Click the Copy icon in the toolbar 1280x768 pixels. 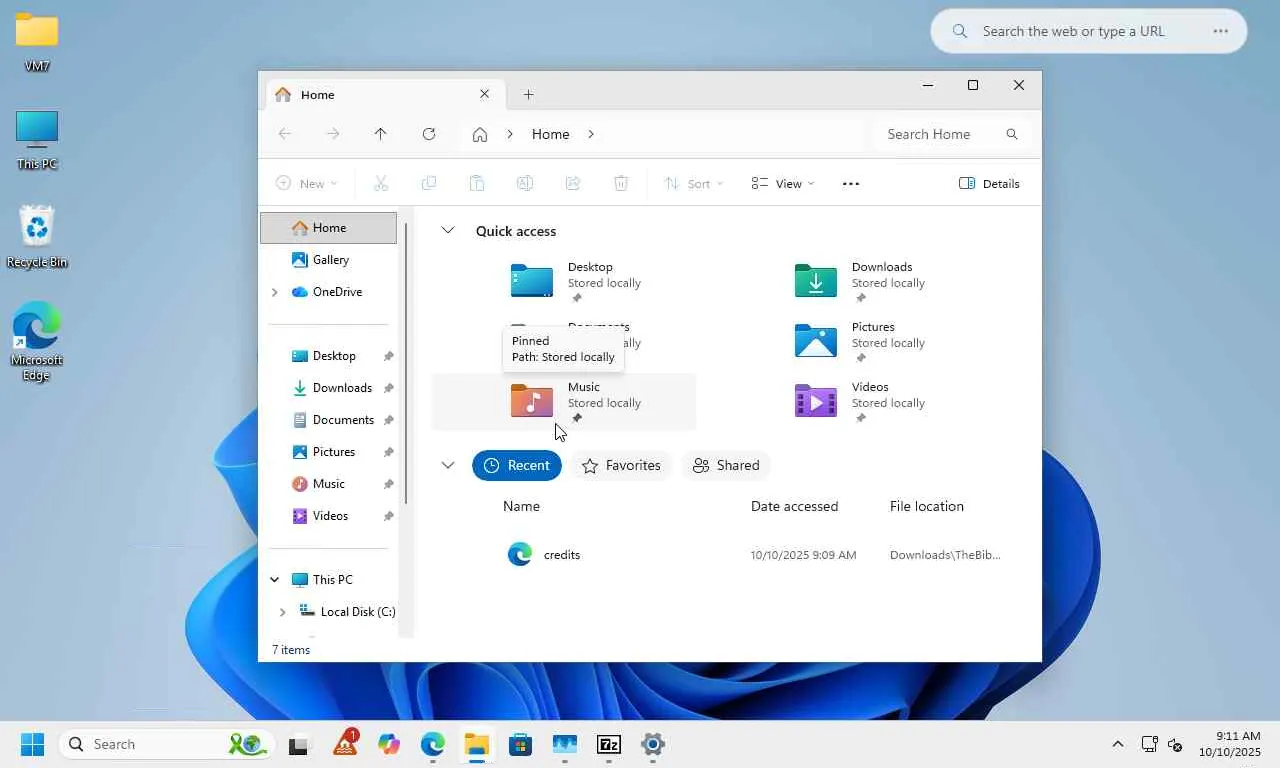point(429,183)
